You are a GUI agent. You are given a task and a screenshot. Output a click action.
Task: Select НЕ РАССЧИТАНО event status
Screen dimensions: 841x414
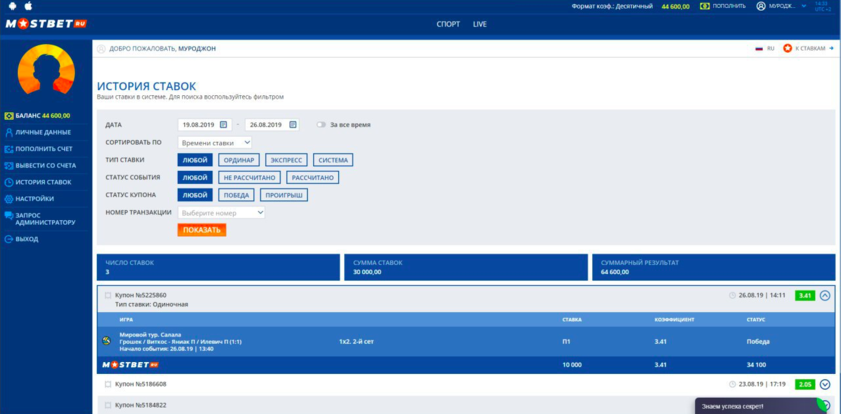[249, 178]
